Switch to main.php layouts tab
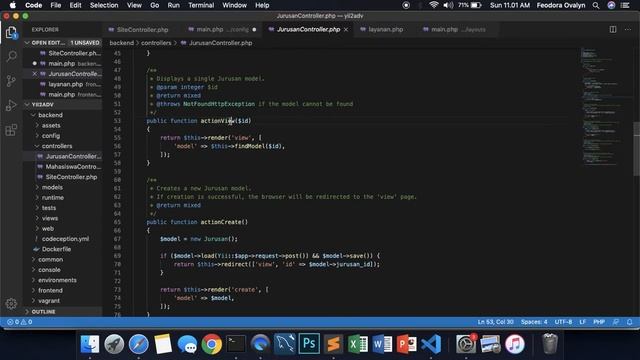 click(458, 29)
